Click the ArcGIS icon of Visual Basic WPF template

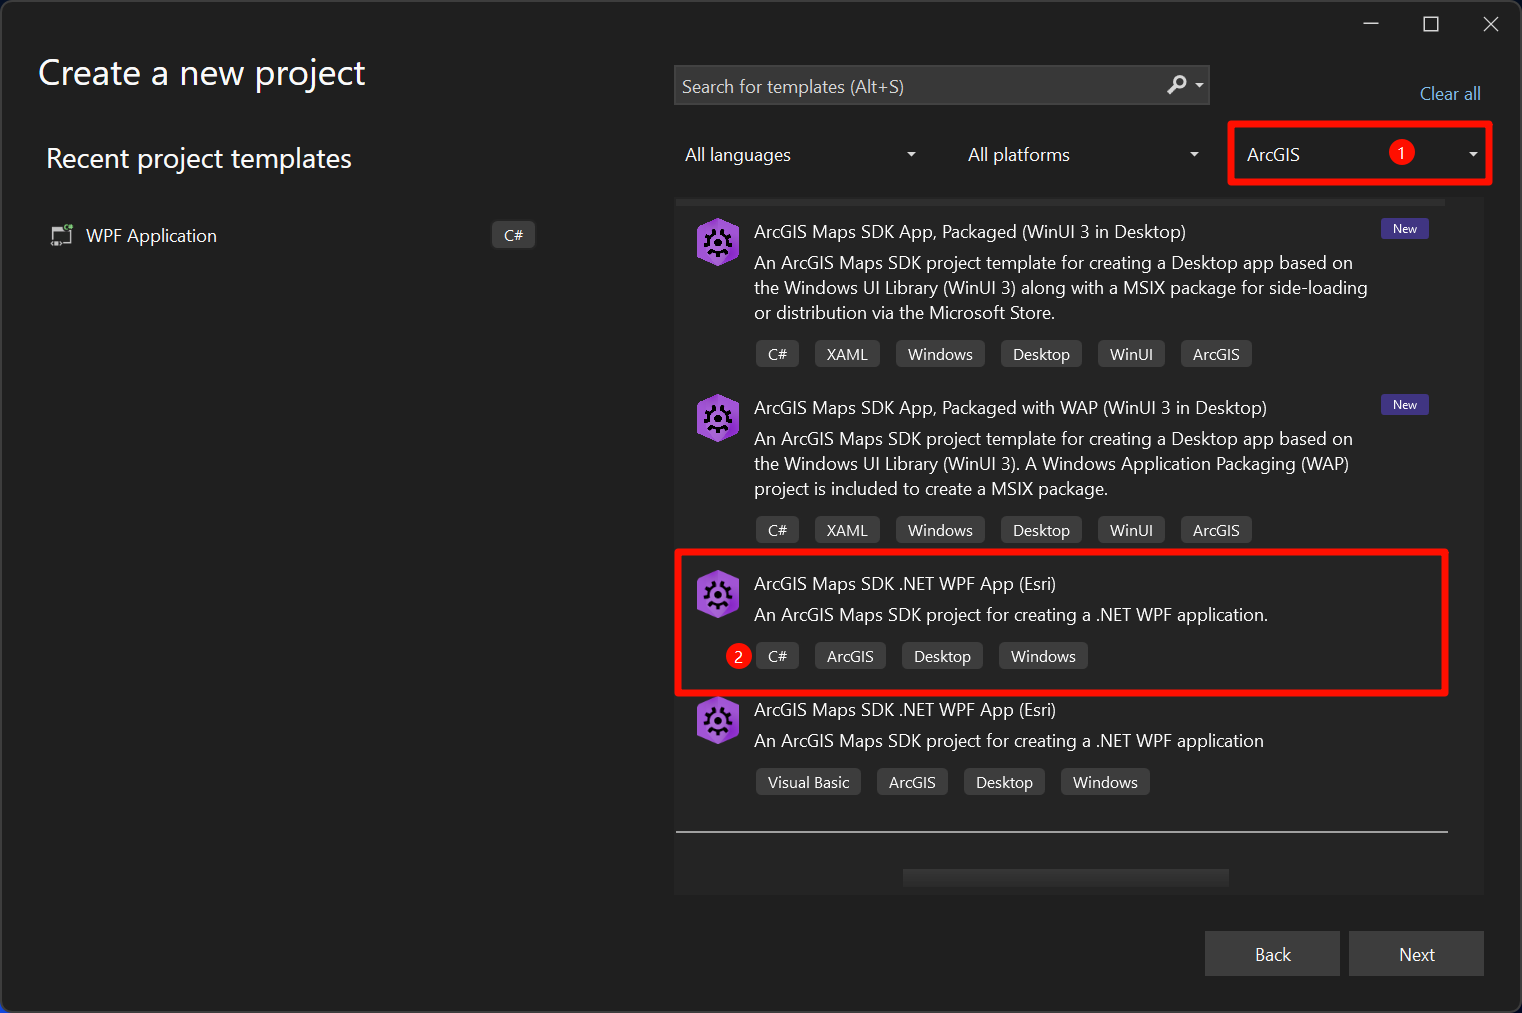(718, 720)
